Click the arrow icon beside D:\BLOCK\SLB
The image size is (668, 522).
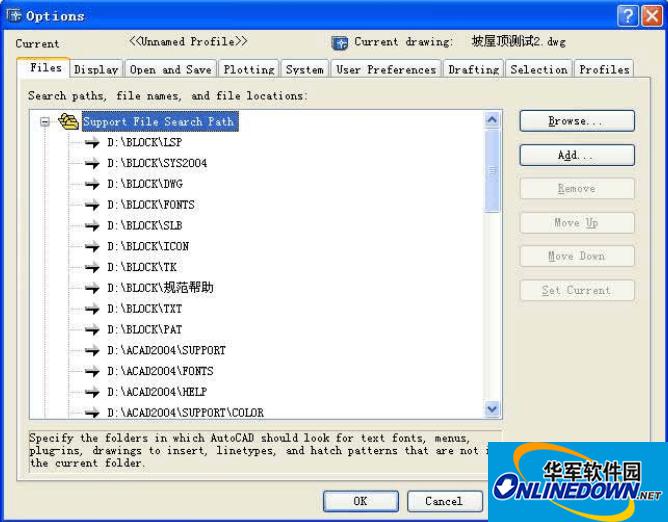coord(92,226)
